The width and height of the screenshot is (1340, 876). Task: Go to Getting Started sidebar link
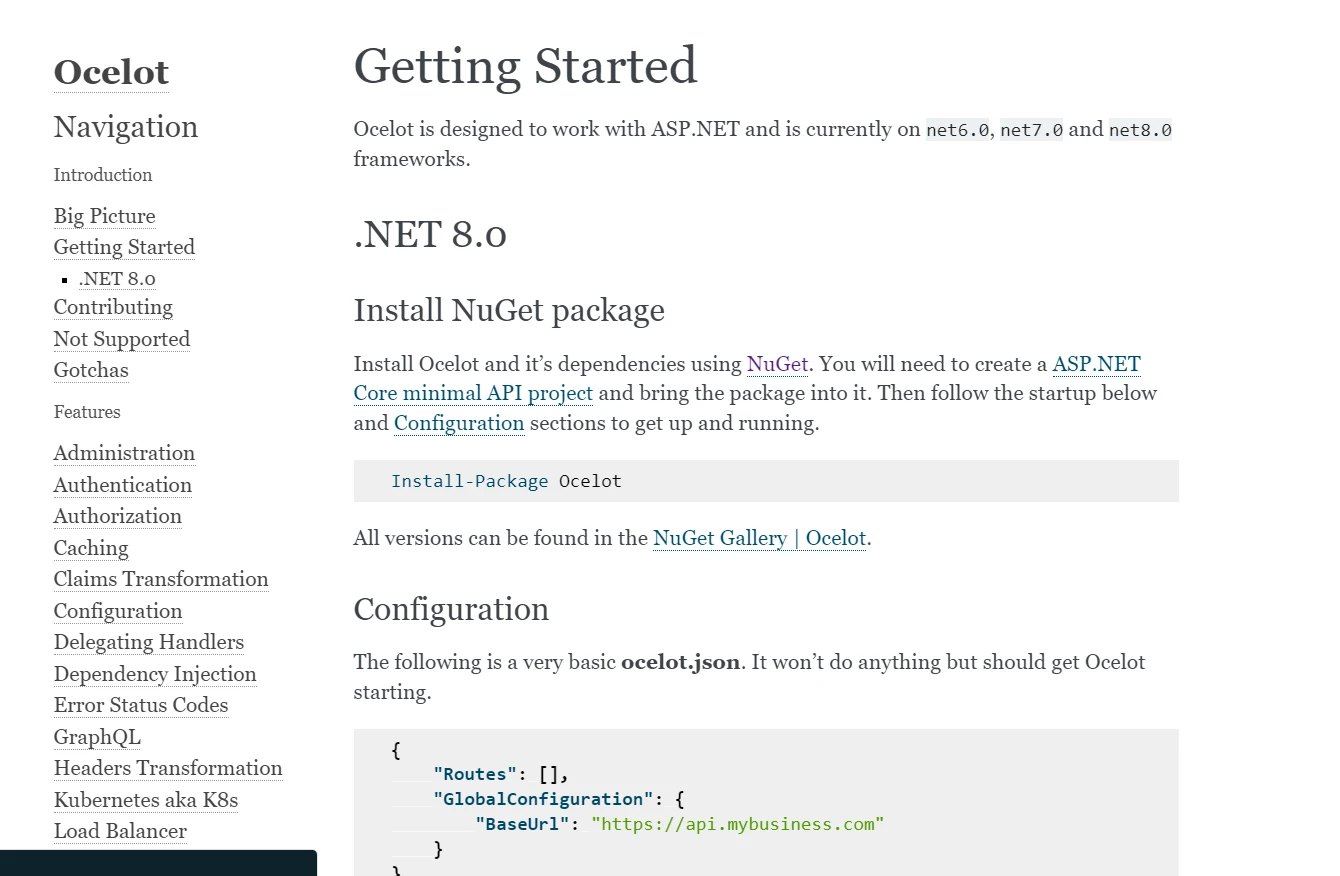[x=124, y=247]
